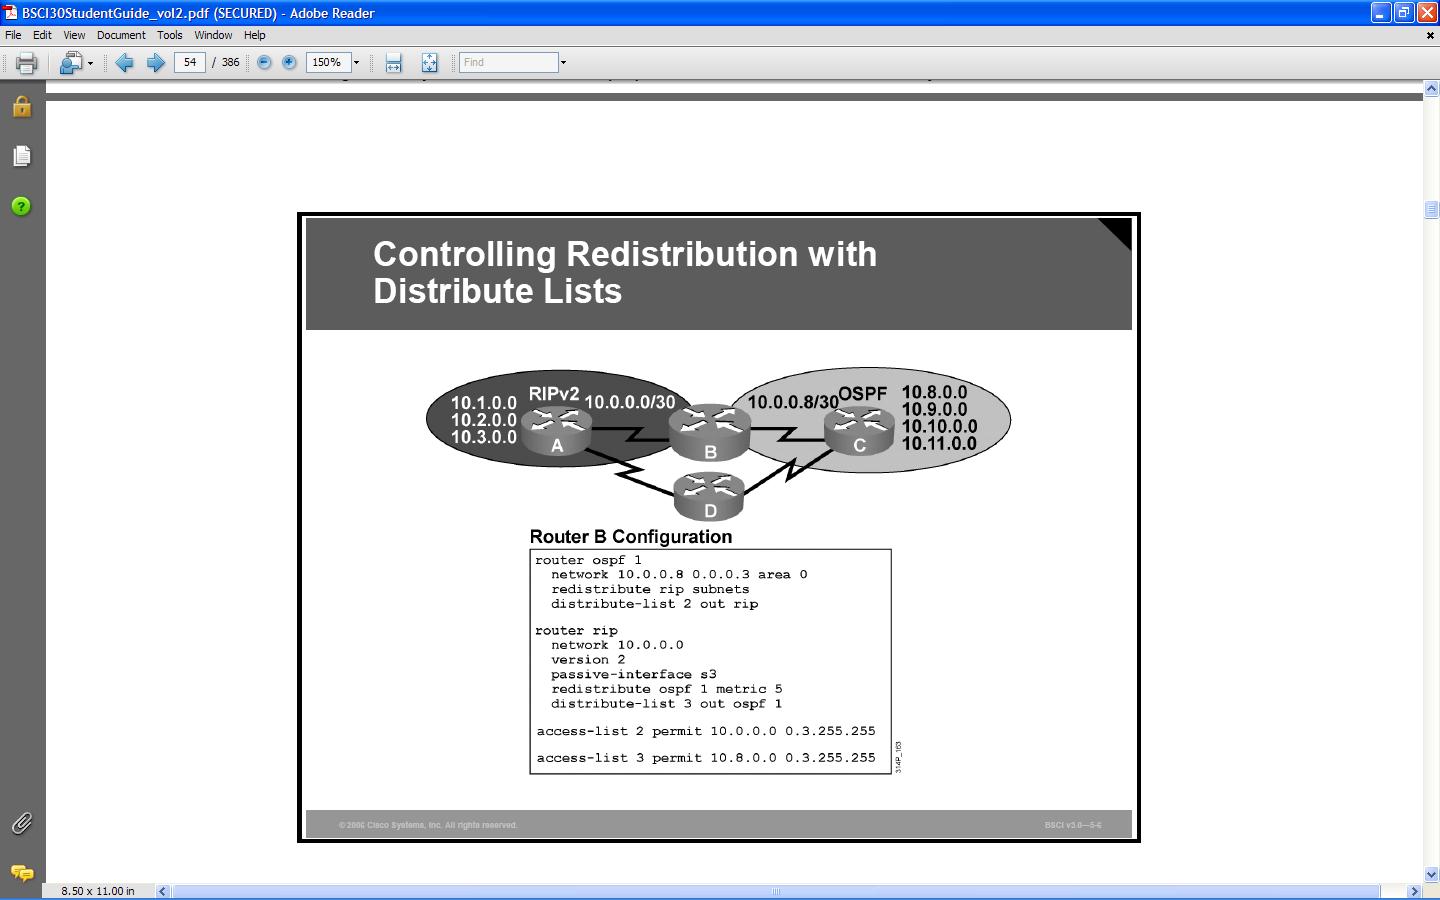
Task: Open the Security Settings padlock panel
Action: point(21,107)
